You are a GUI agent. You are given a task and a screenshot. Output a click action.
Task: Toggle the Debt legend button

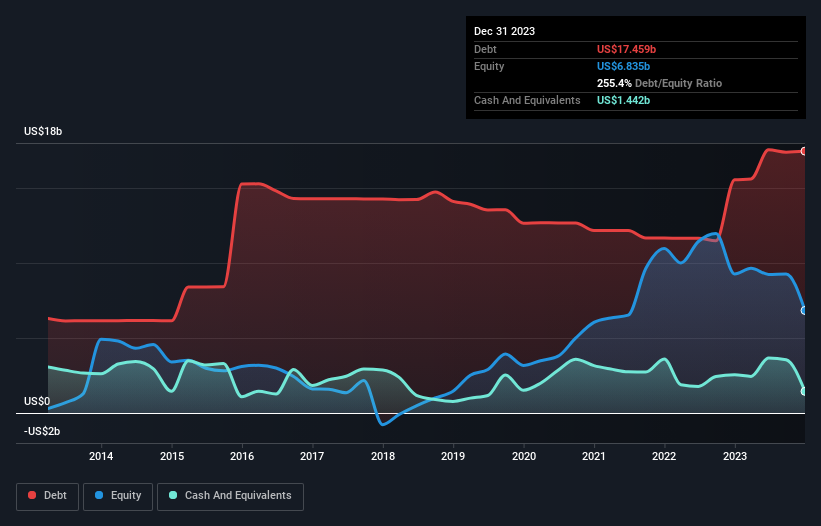(x=46, y=496)
